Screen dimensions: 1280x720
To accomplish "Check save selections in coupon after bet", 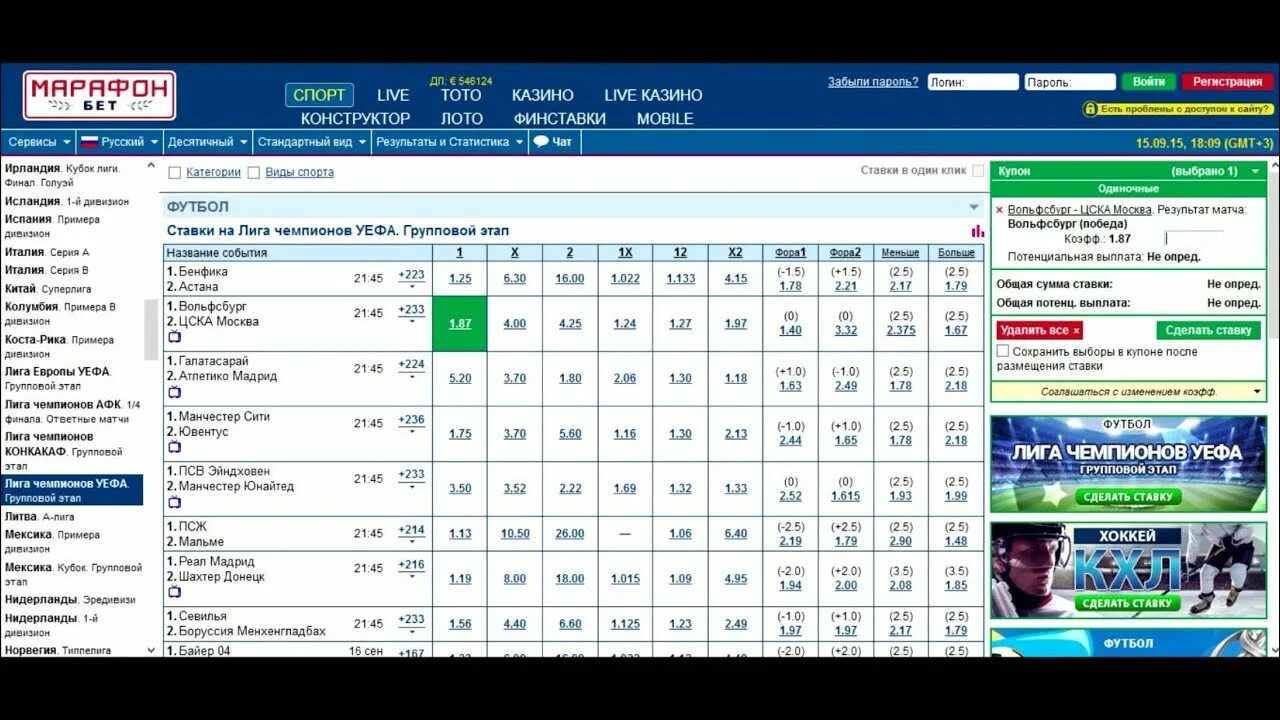I will [1003, 352].
